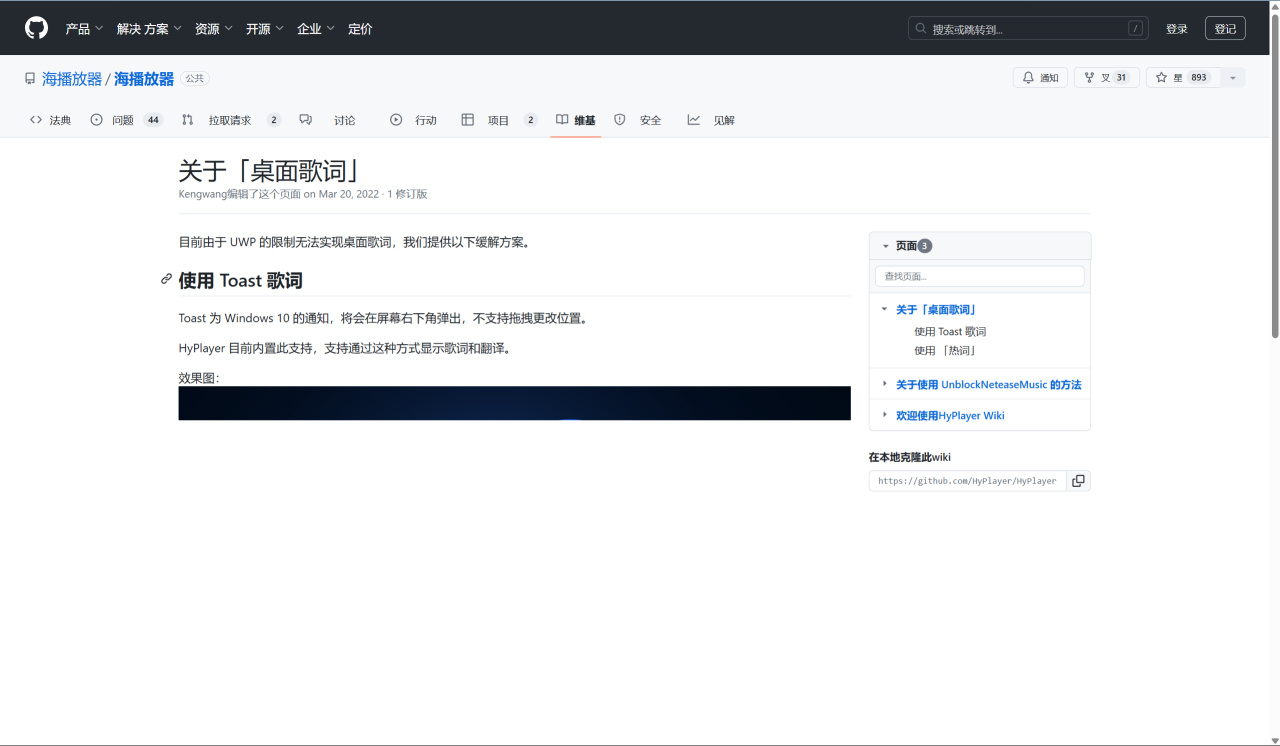Expand the 欢迎使用HyPlayer Wiki outline arrow
This screenshot has height=746, width=1280.
pyautogui.click(x=884, y=415)
